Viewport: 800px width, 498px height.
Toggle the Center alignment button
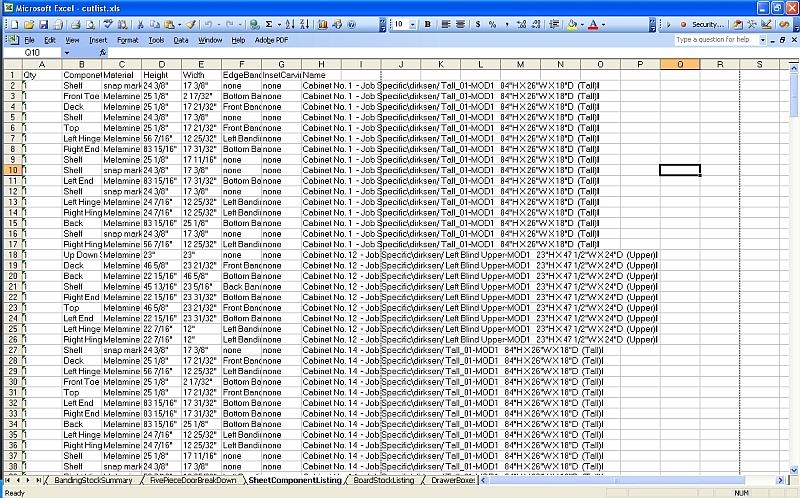pos(458,24)
